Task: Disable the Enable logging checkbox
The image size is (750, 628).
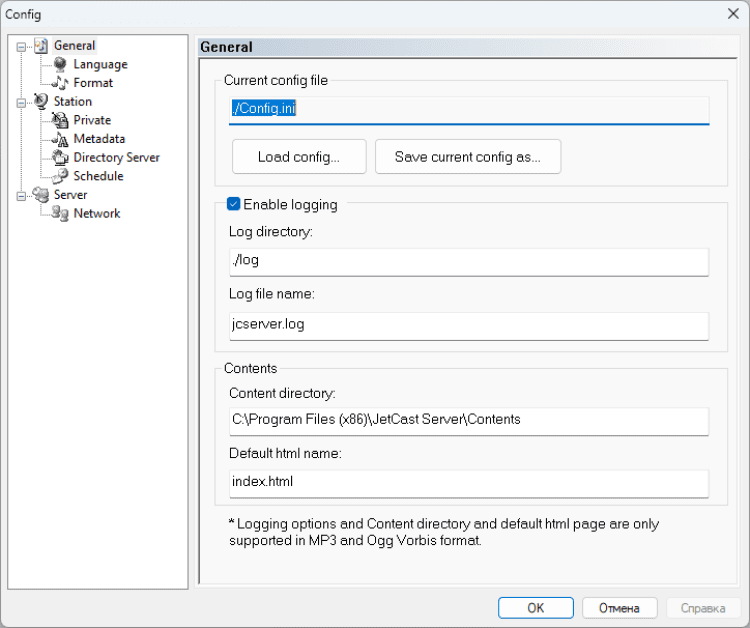Action: tap(234, 205)
